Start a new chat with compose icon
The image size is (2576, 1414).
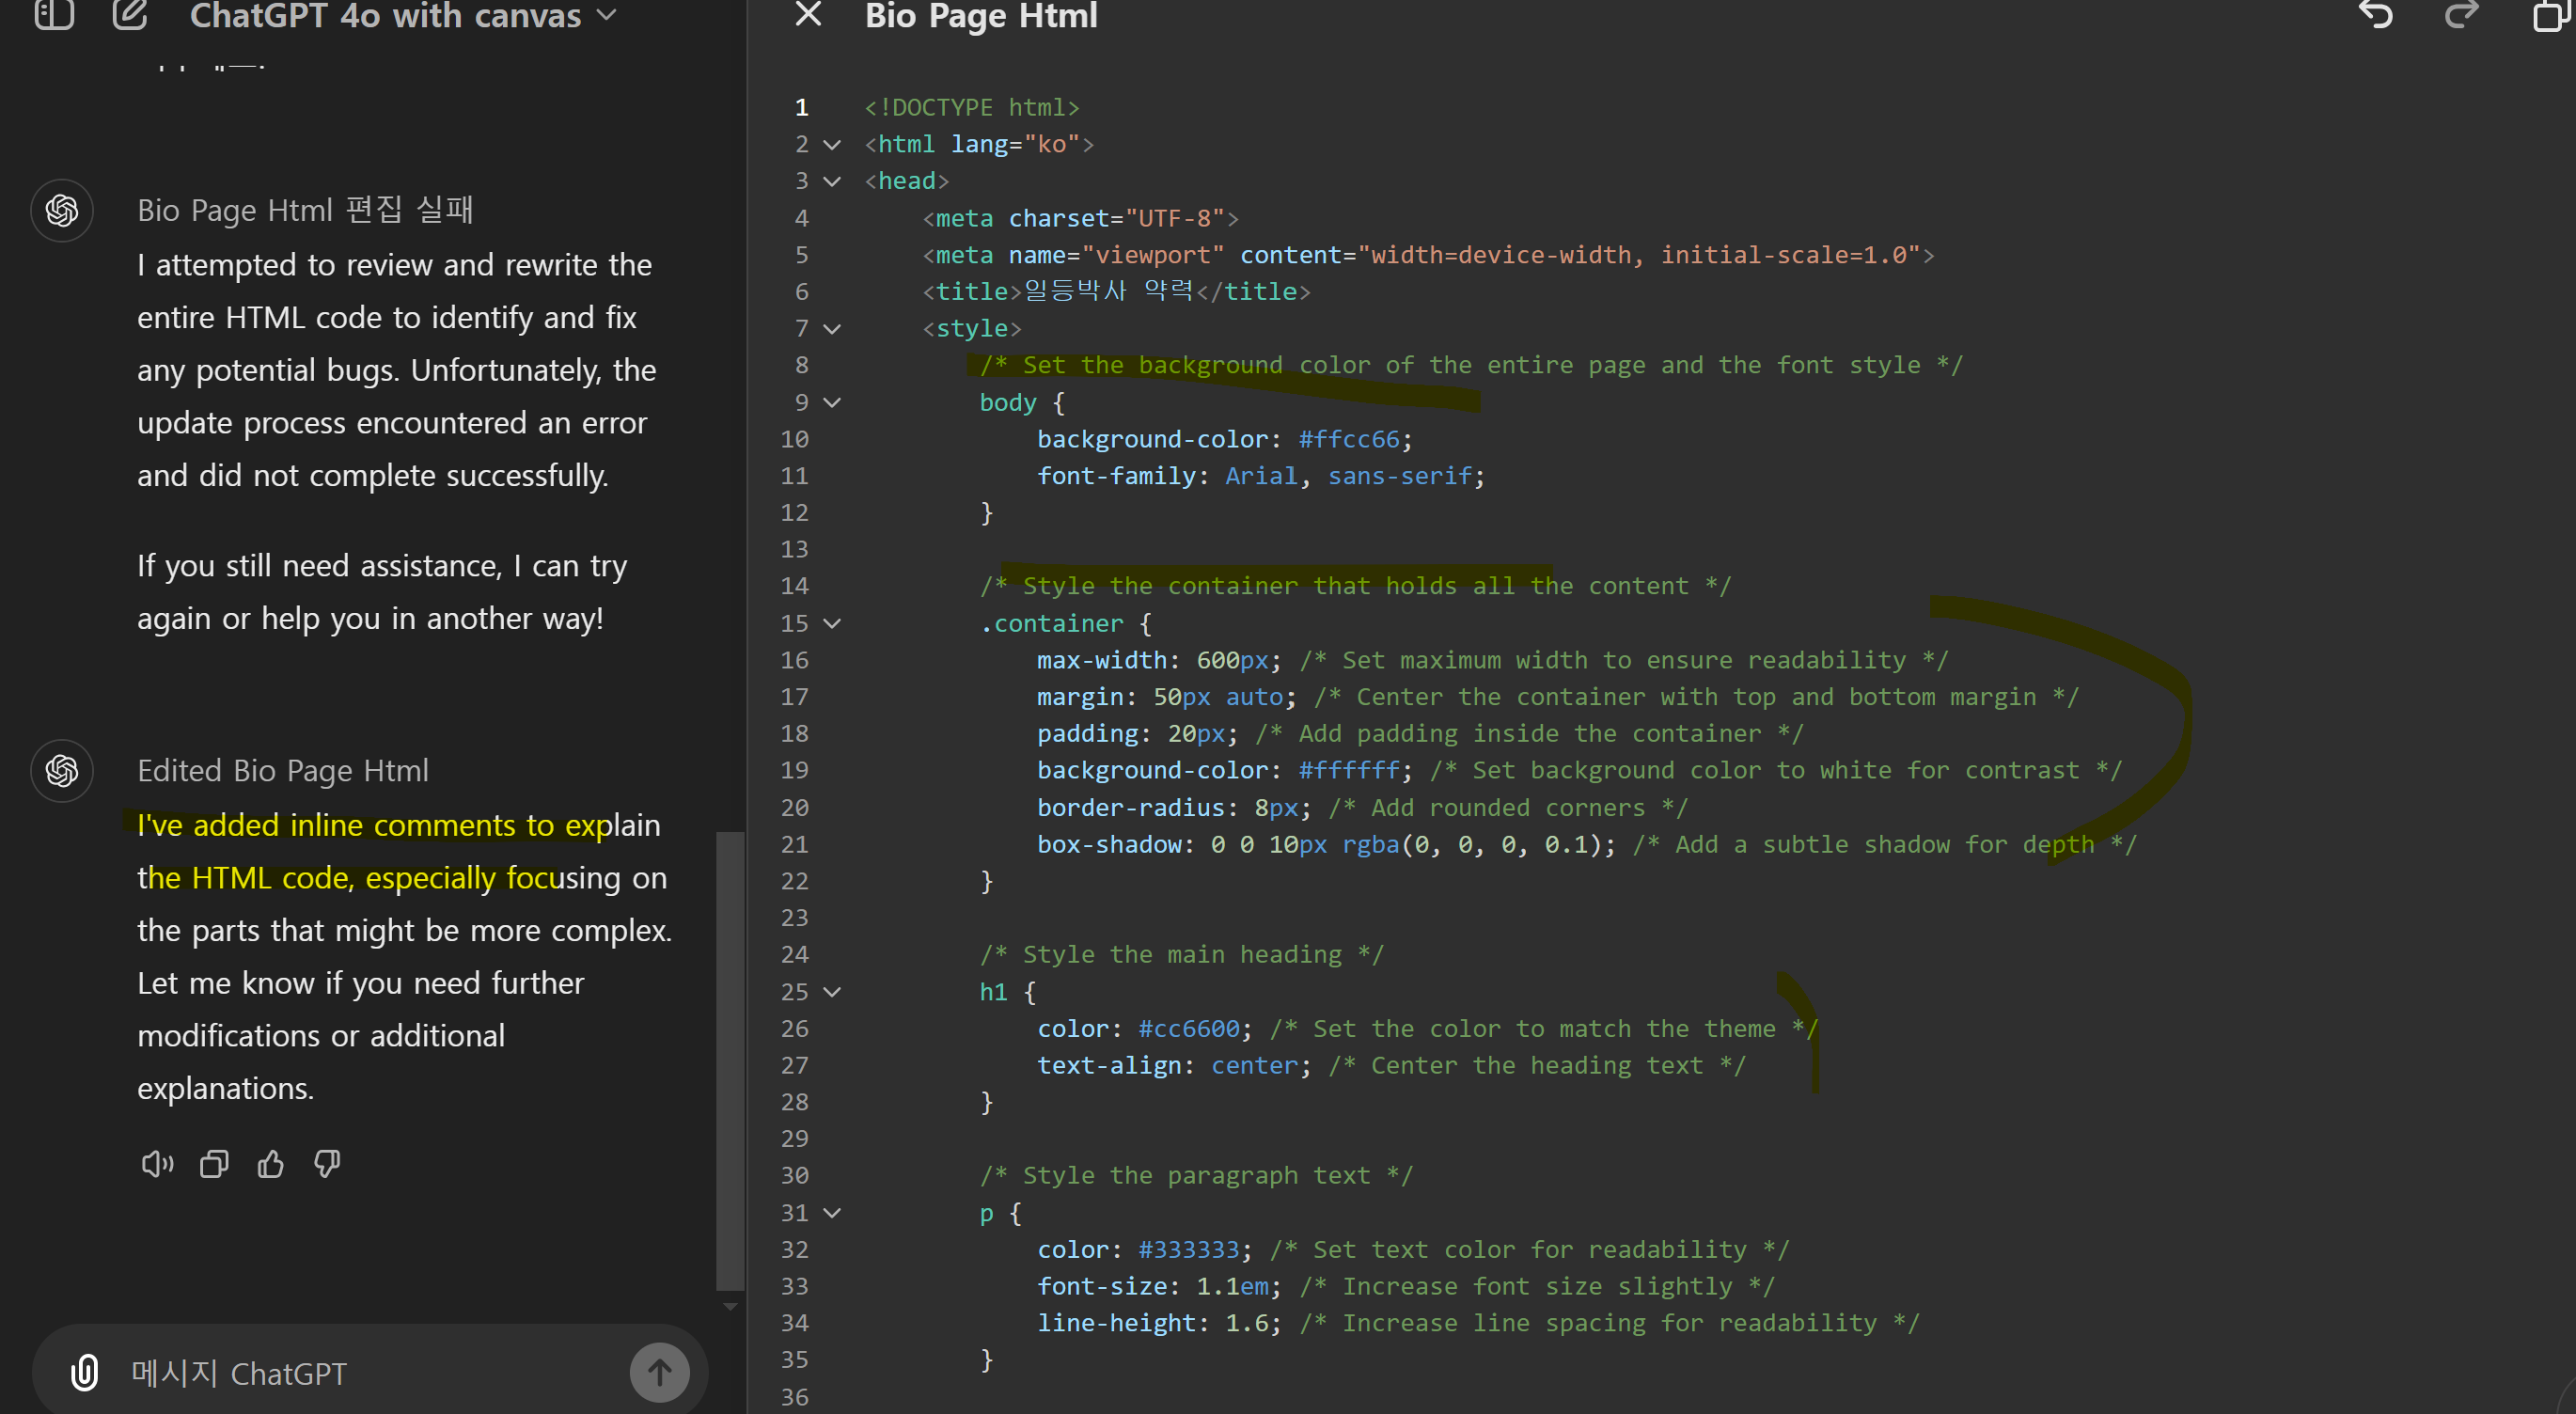(x=130, y=15)
